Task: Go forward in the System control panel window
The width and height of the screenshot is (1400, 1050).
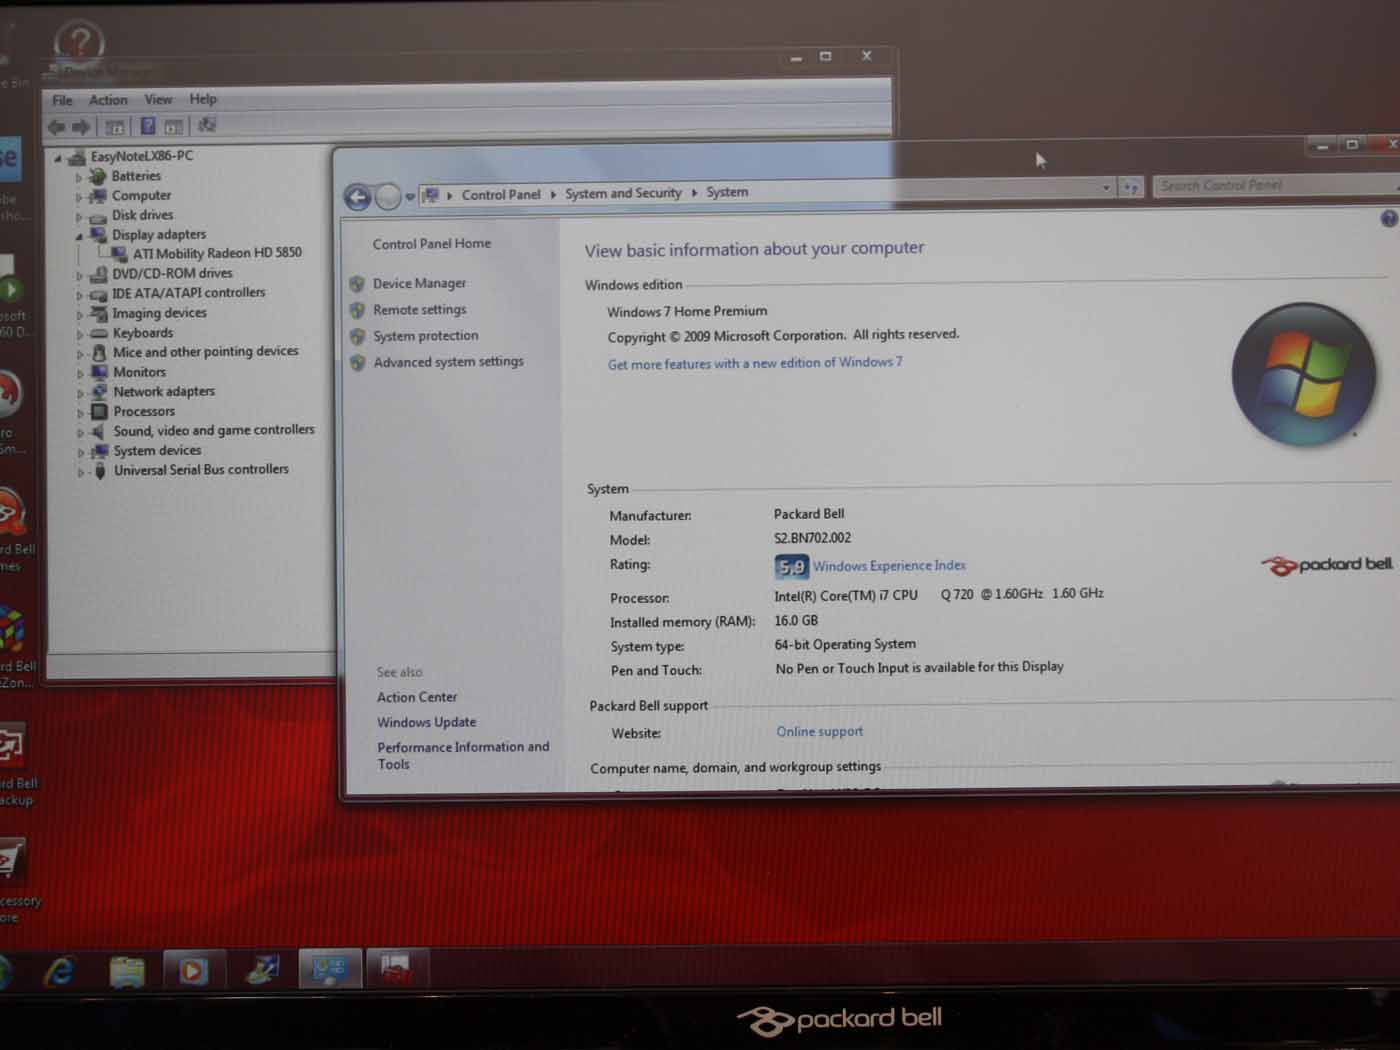Action: [388, 197]
